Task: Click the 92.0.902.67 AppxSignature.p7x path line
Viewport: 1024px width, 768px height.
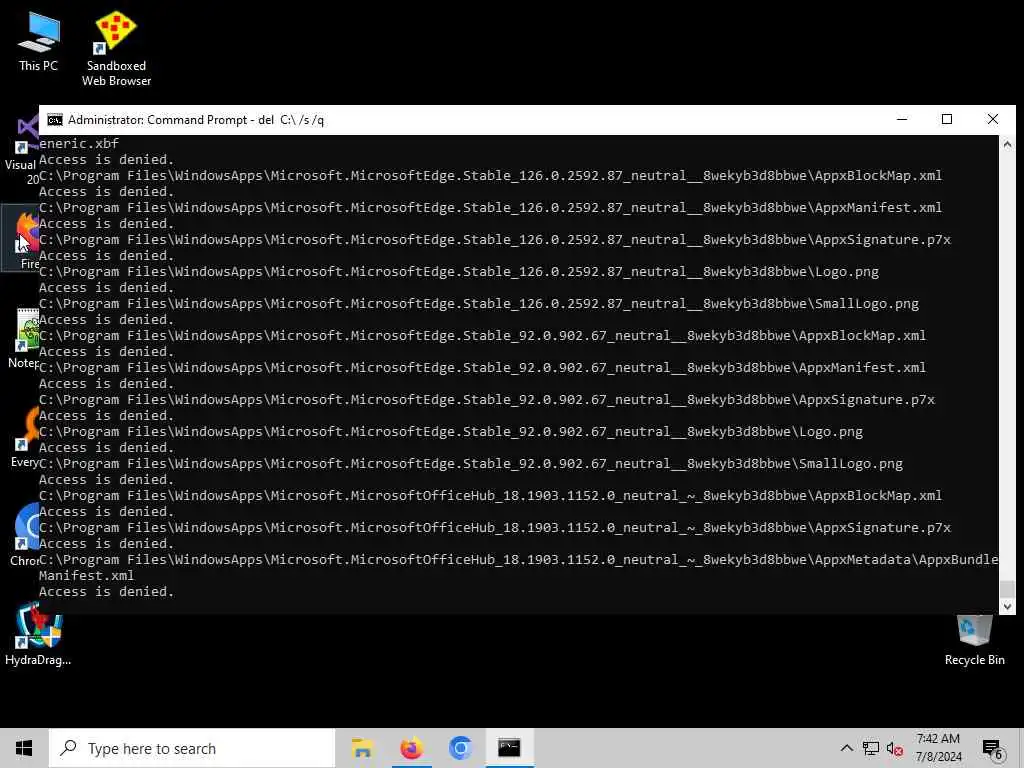Action: (487, 400)
